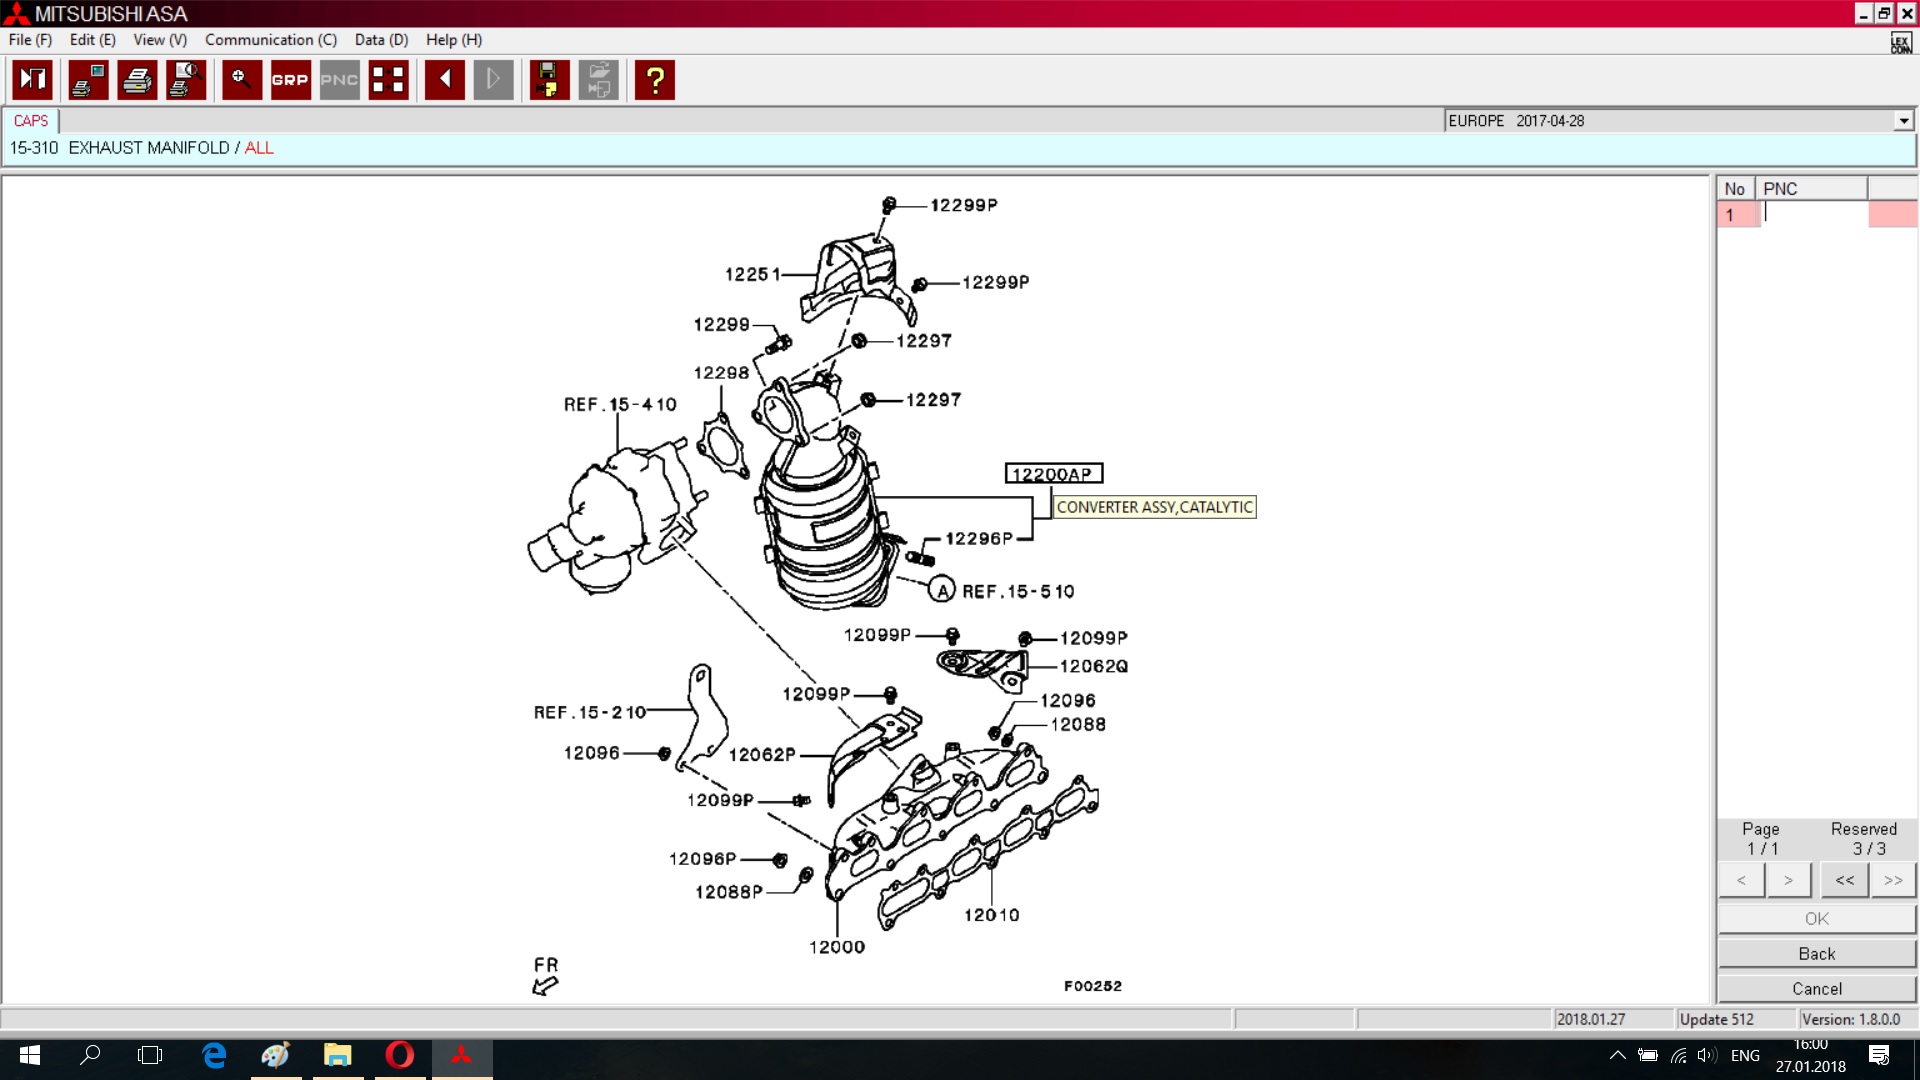Click the zoom magnifier toolbar icon

tap(241, 80)
